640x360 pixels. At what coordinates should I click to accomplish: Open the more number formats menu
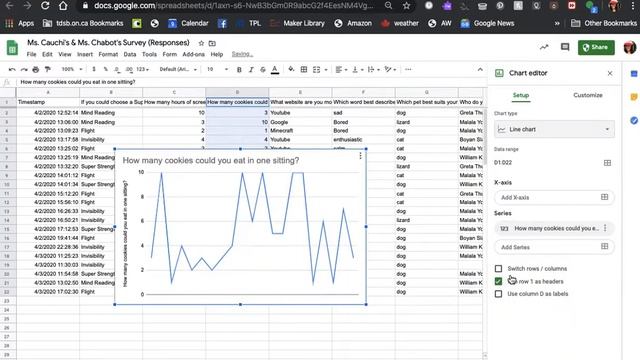(x=142, y=69)
